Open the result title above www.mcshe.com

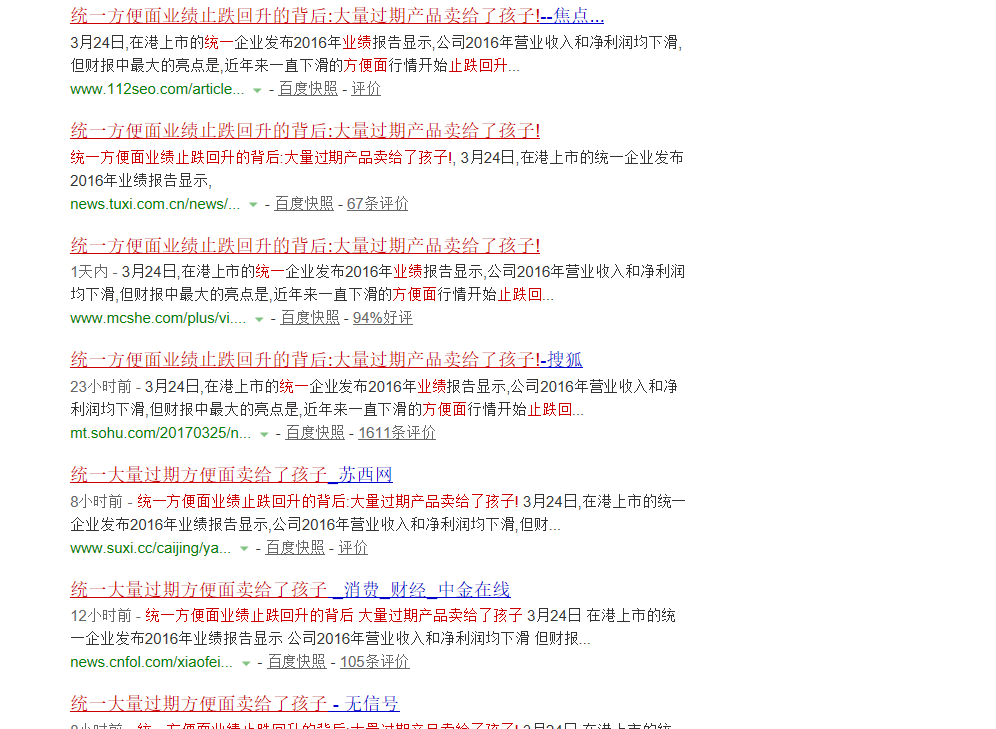[x=305, y=245]
